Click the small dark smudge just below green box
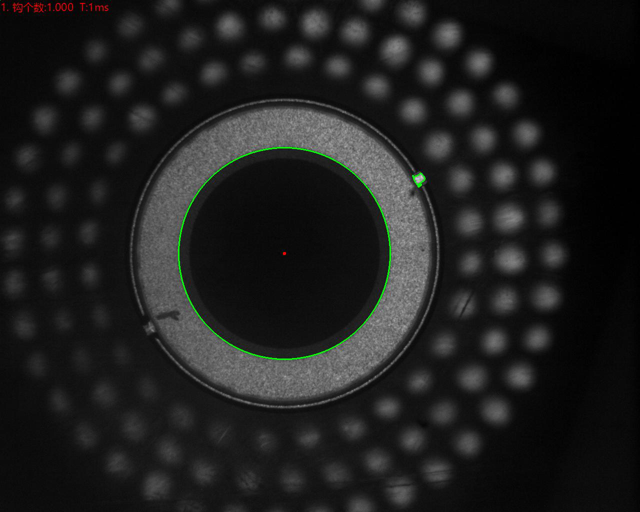640x512 pixels. click(414, 194)
